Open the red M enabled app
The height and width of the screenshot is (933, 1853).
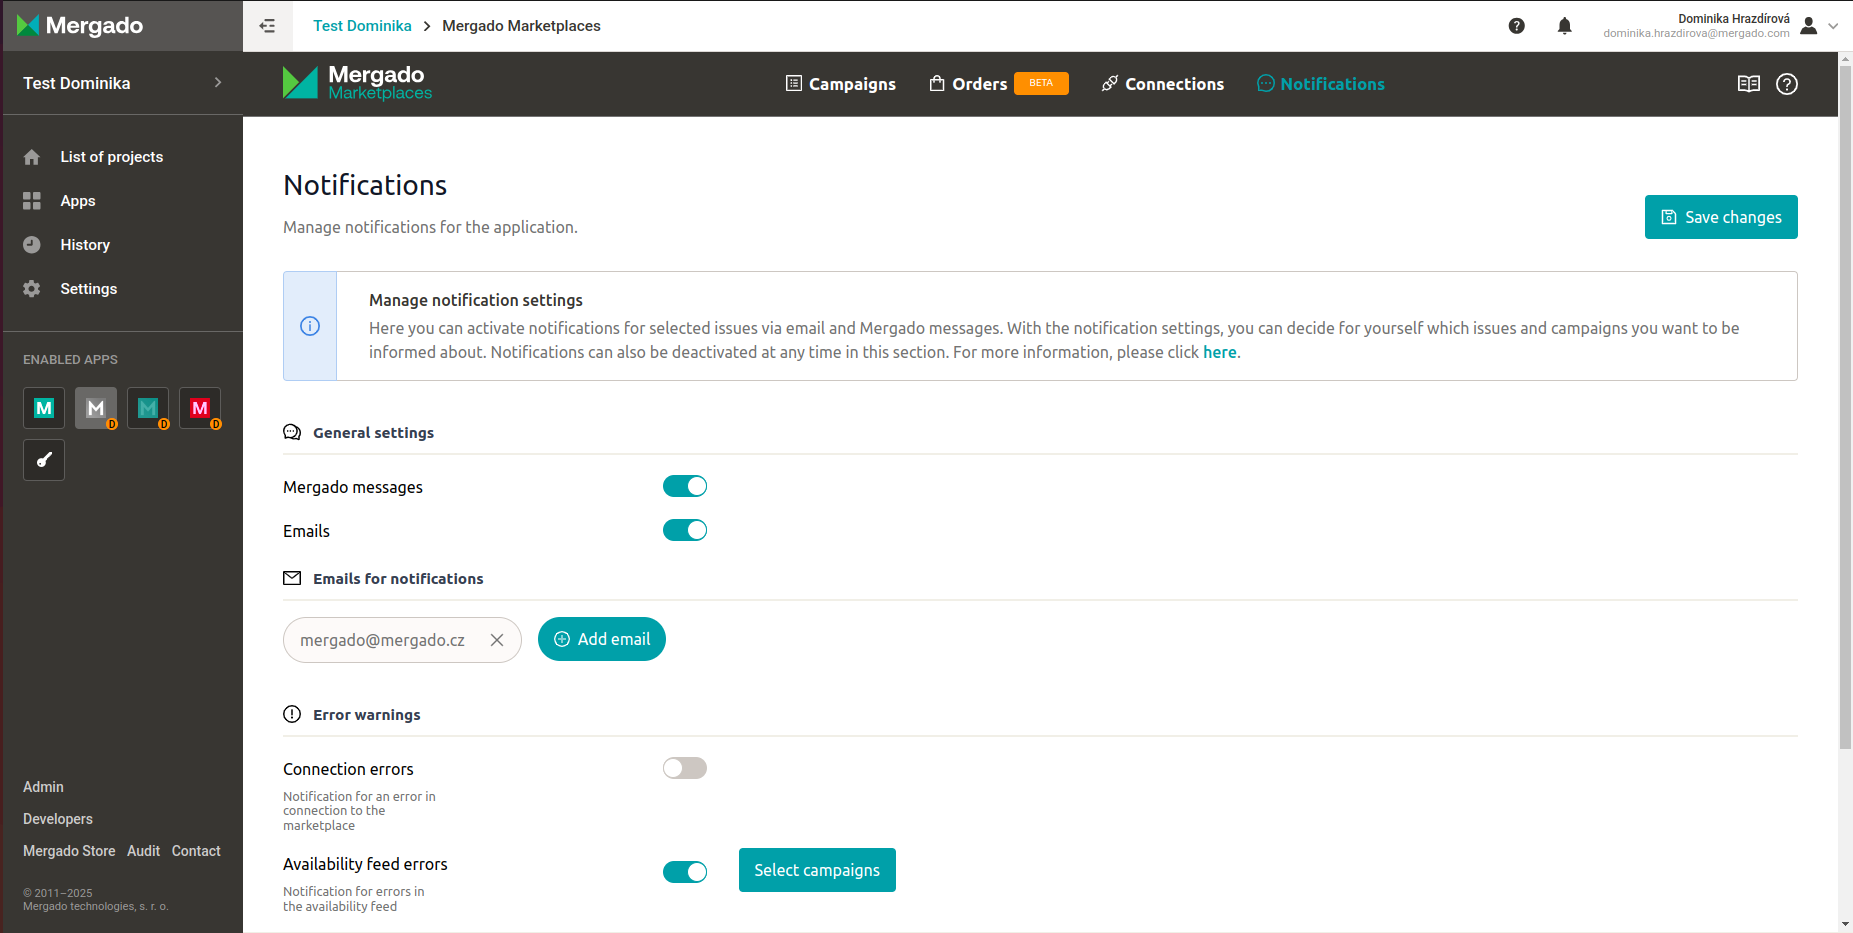(200, 408)
